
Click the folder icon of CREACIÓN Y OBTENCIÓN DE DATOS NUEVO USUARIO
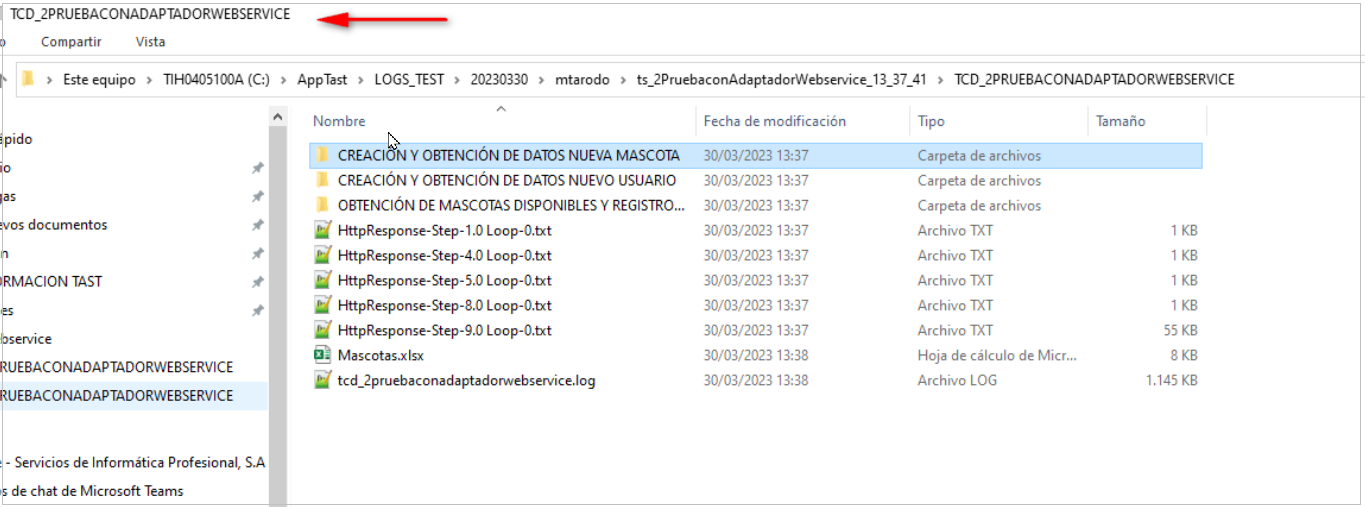[x=322, y=181]
